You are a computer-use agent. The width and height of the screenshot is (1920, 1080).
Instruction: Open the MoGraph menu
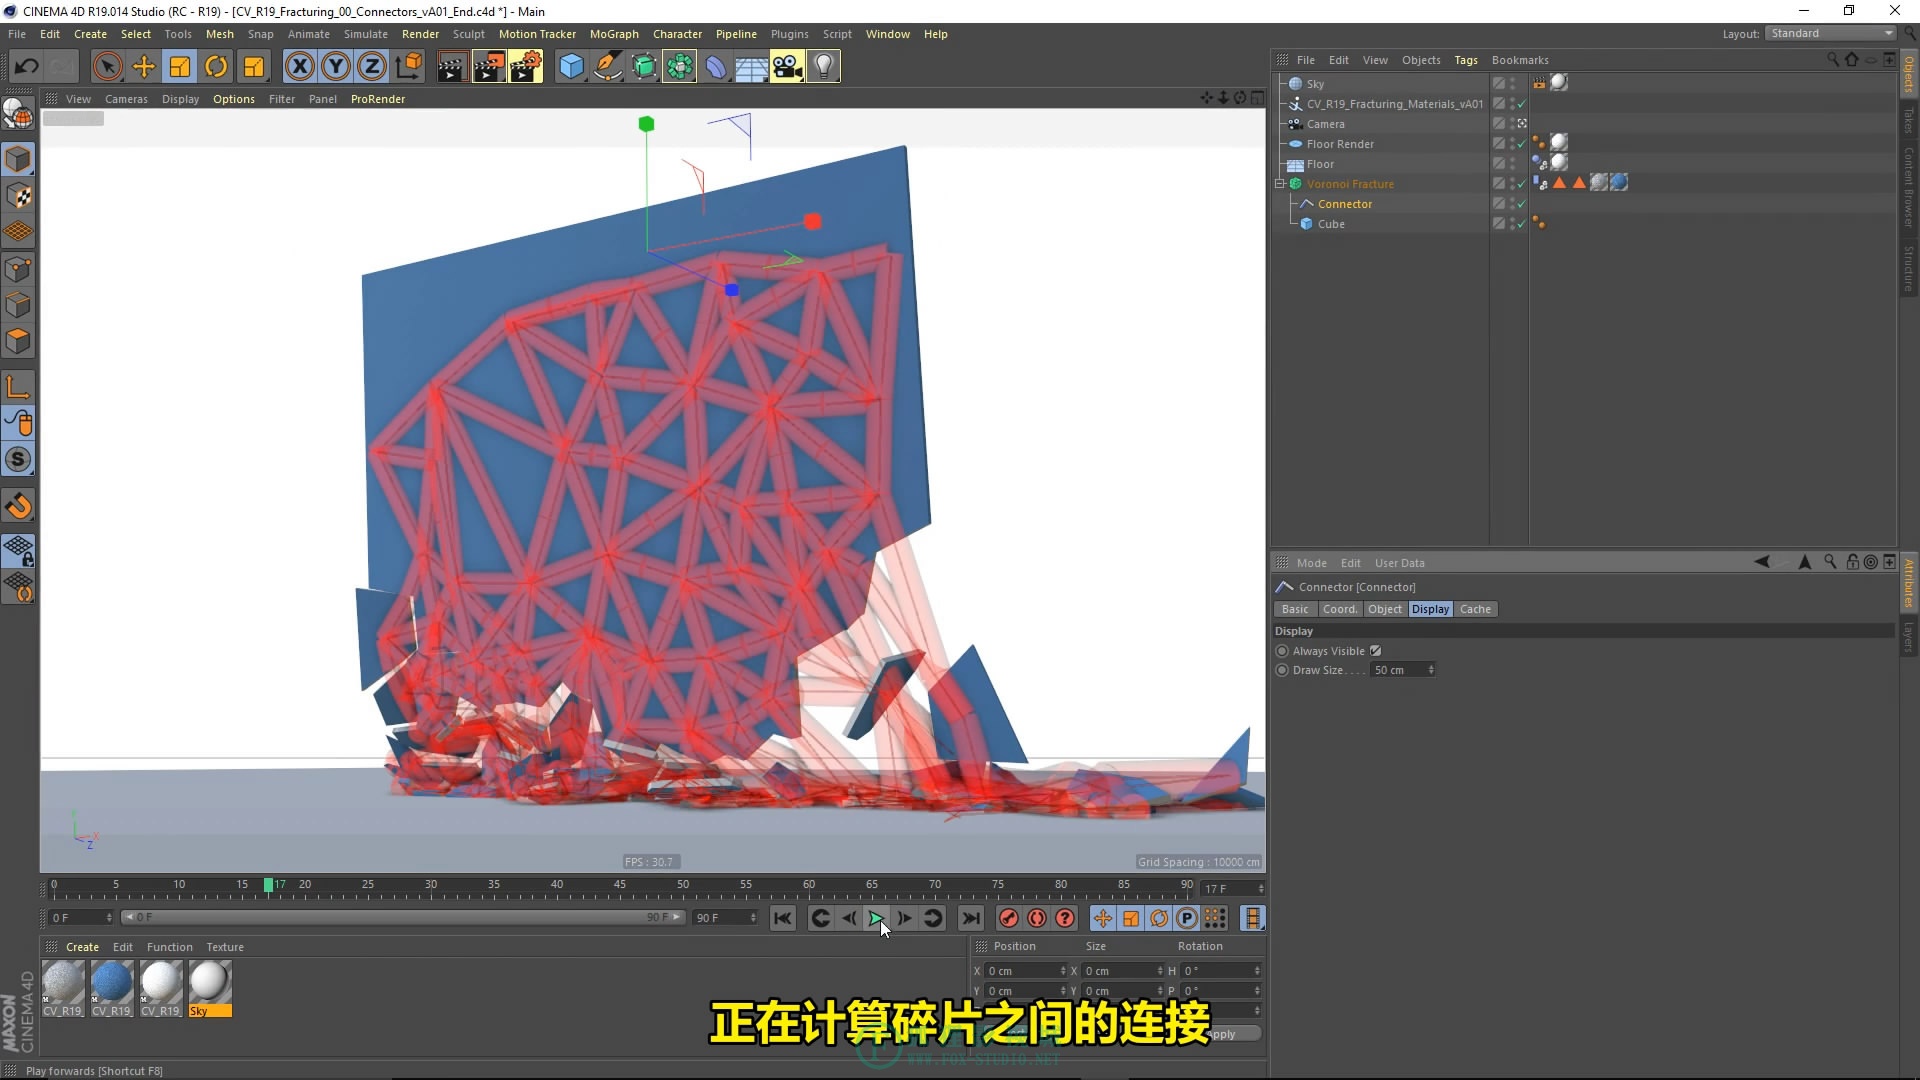(x=614, y=34)
